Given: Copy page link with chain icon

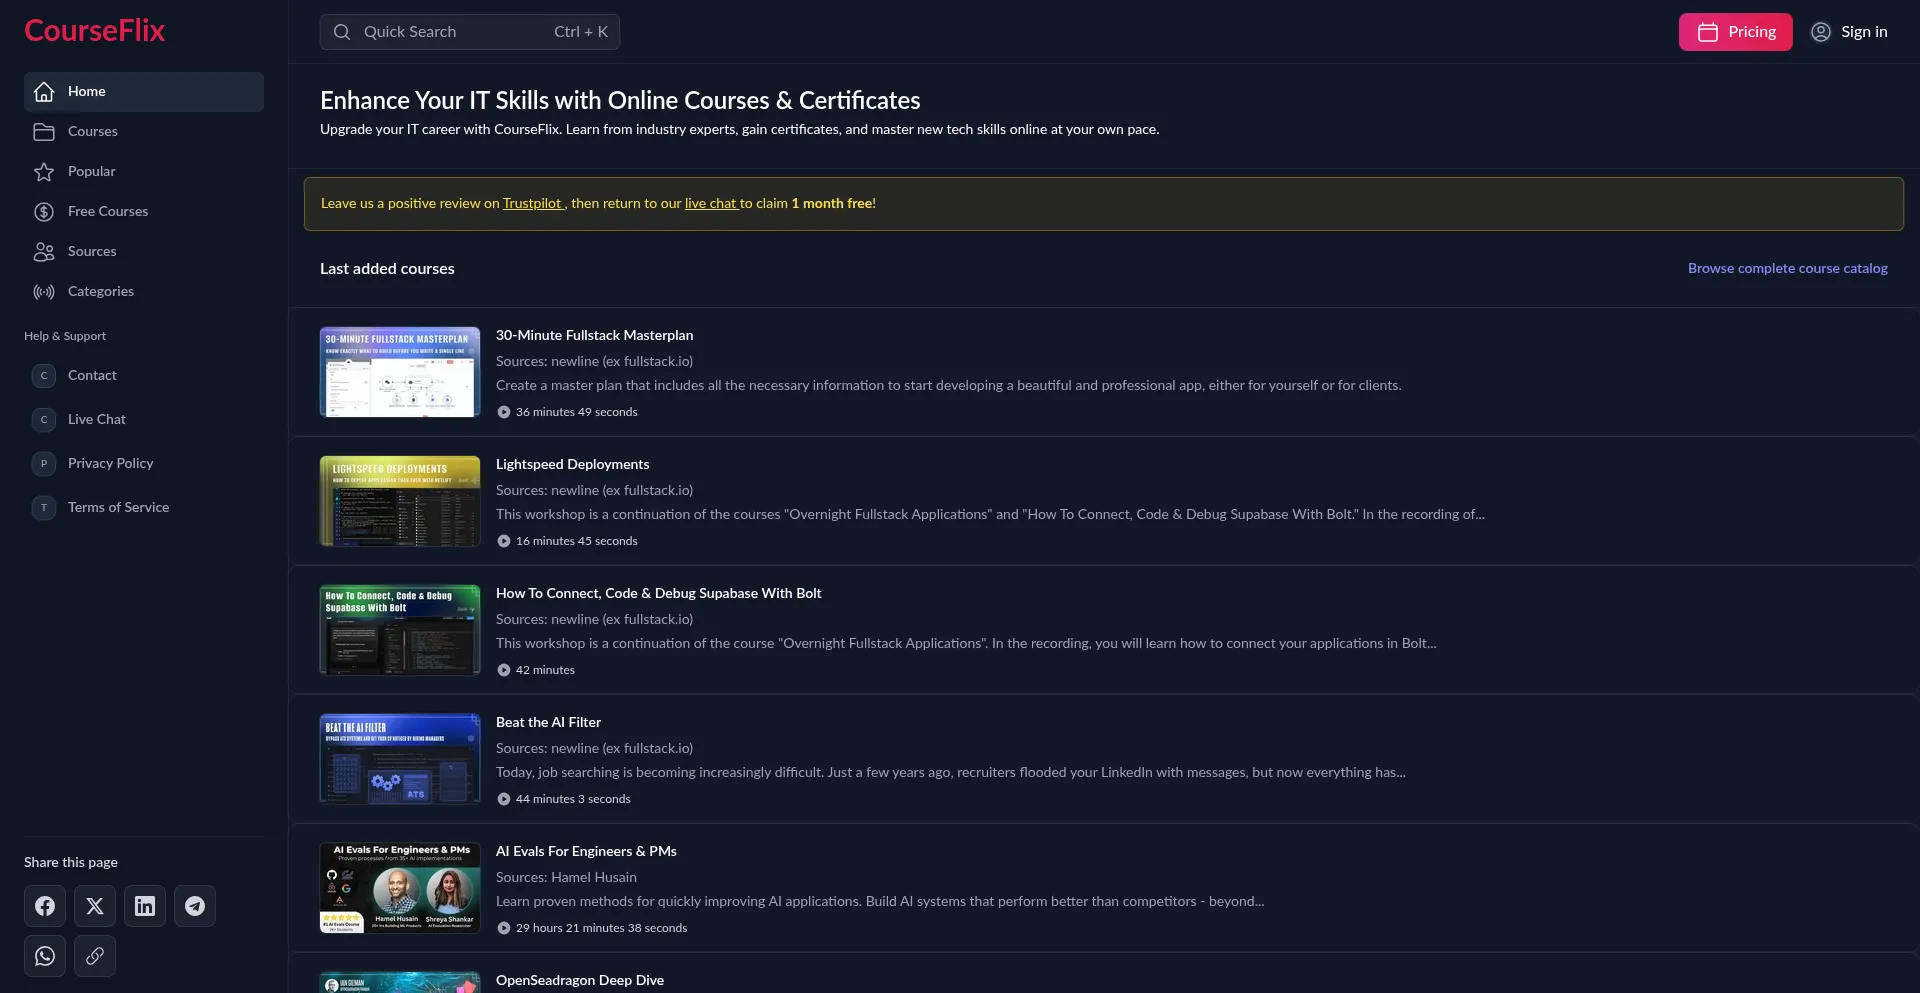Looking at the screenshot, I should tap(95, 956).
